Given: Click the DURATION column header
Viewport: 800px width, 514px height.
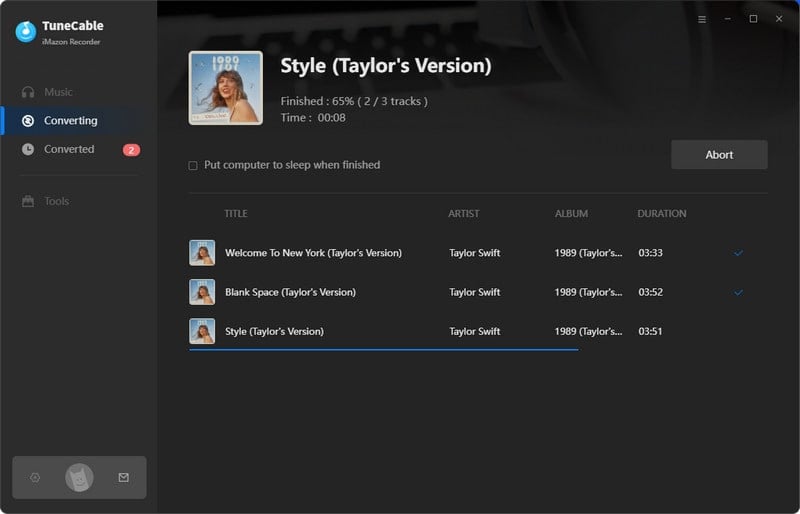Looking at the screenshot, I should click(662, 214).
